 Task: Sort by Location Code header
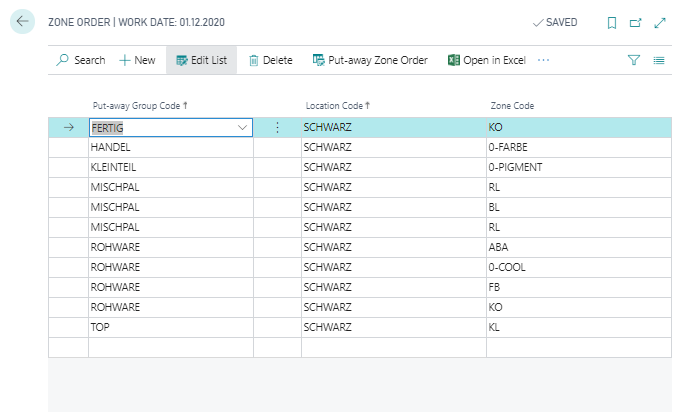click(x=338, y=106)
